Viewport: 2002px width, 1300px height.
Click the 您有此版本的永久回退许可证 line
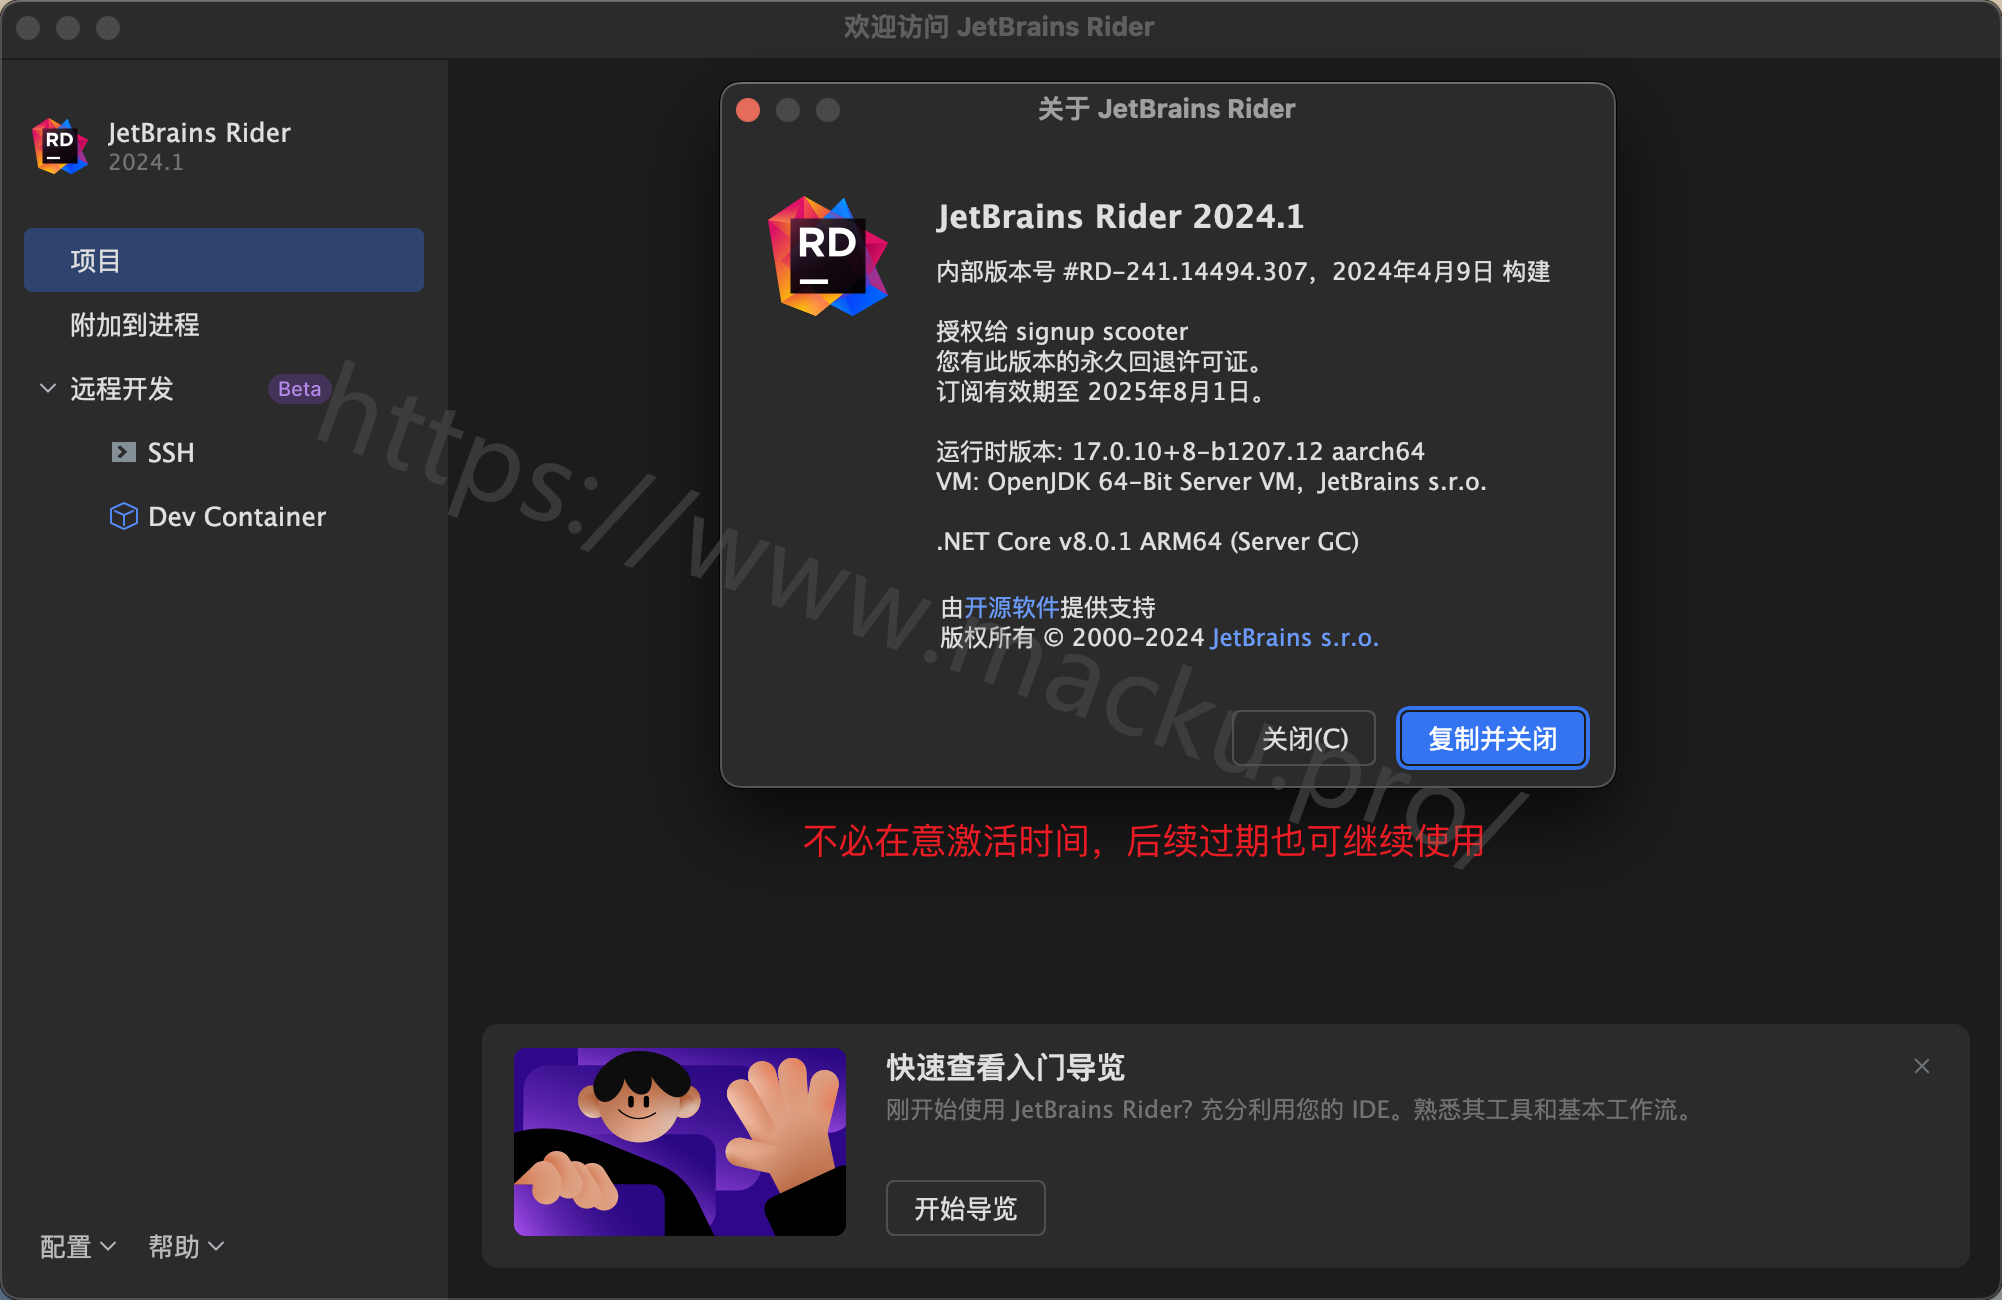pos(1102,361)
